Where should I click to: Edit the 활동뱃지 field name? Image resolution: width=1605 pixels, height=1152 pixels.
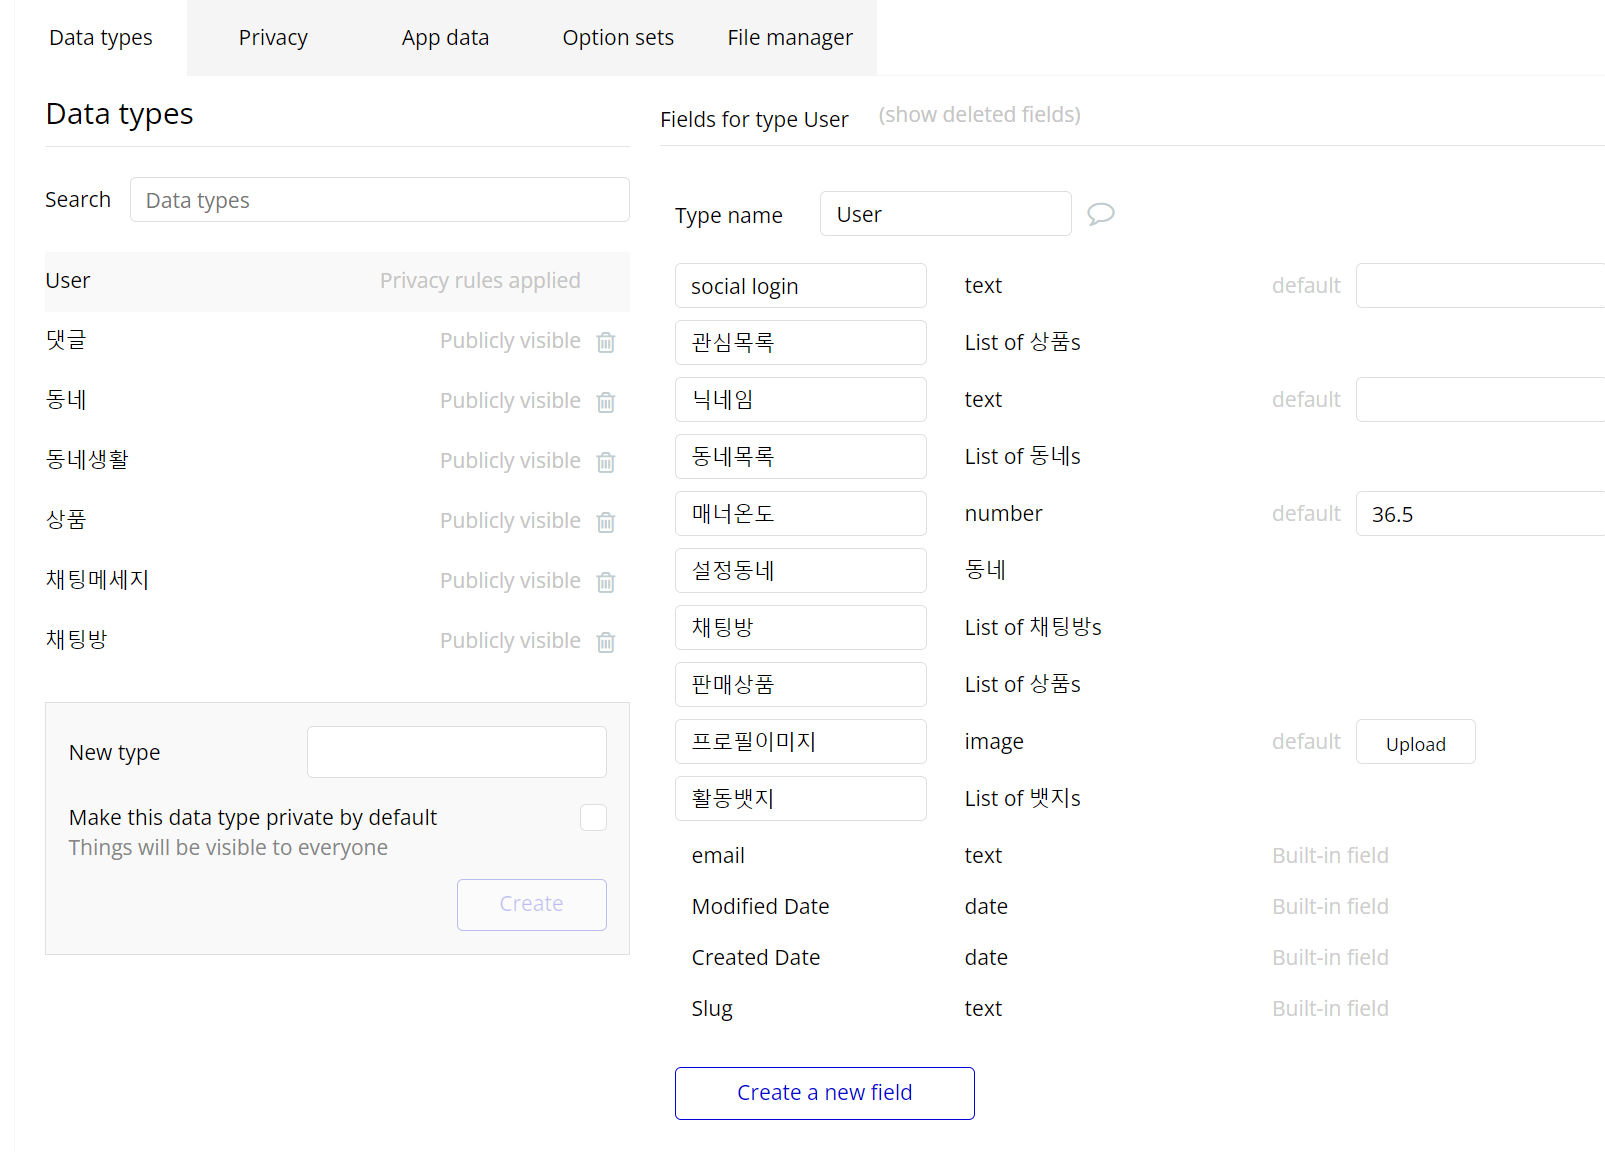point(801,799)
